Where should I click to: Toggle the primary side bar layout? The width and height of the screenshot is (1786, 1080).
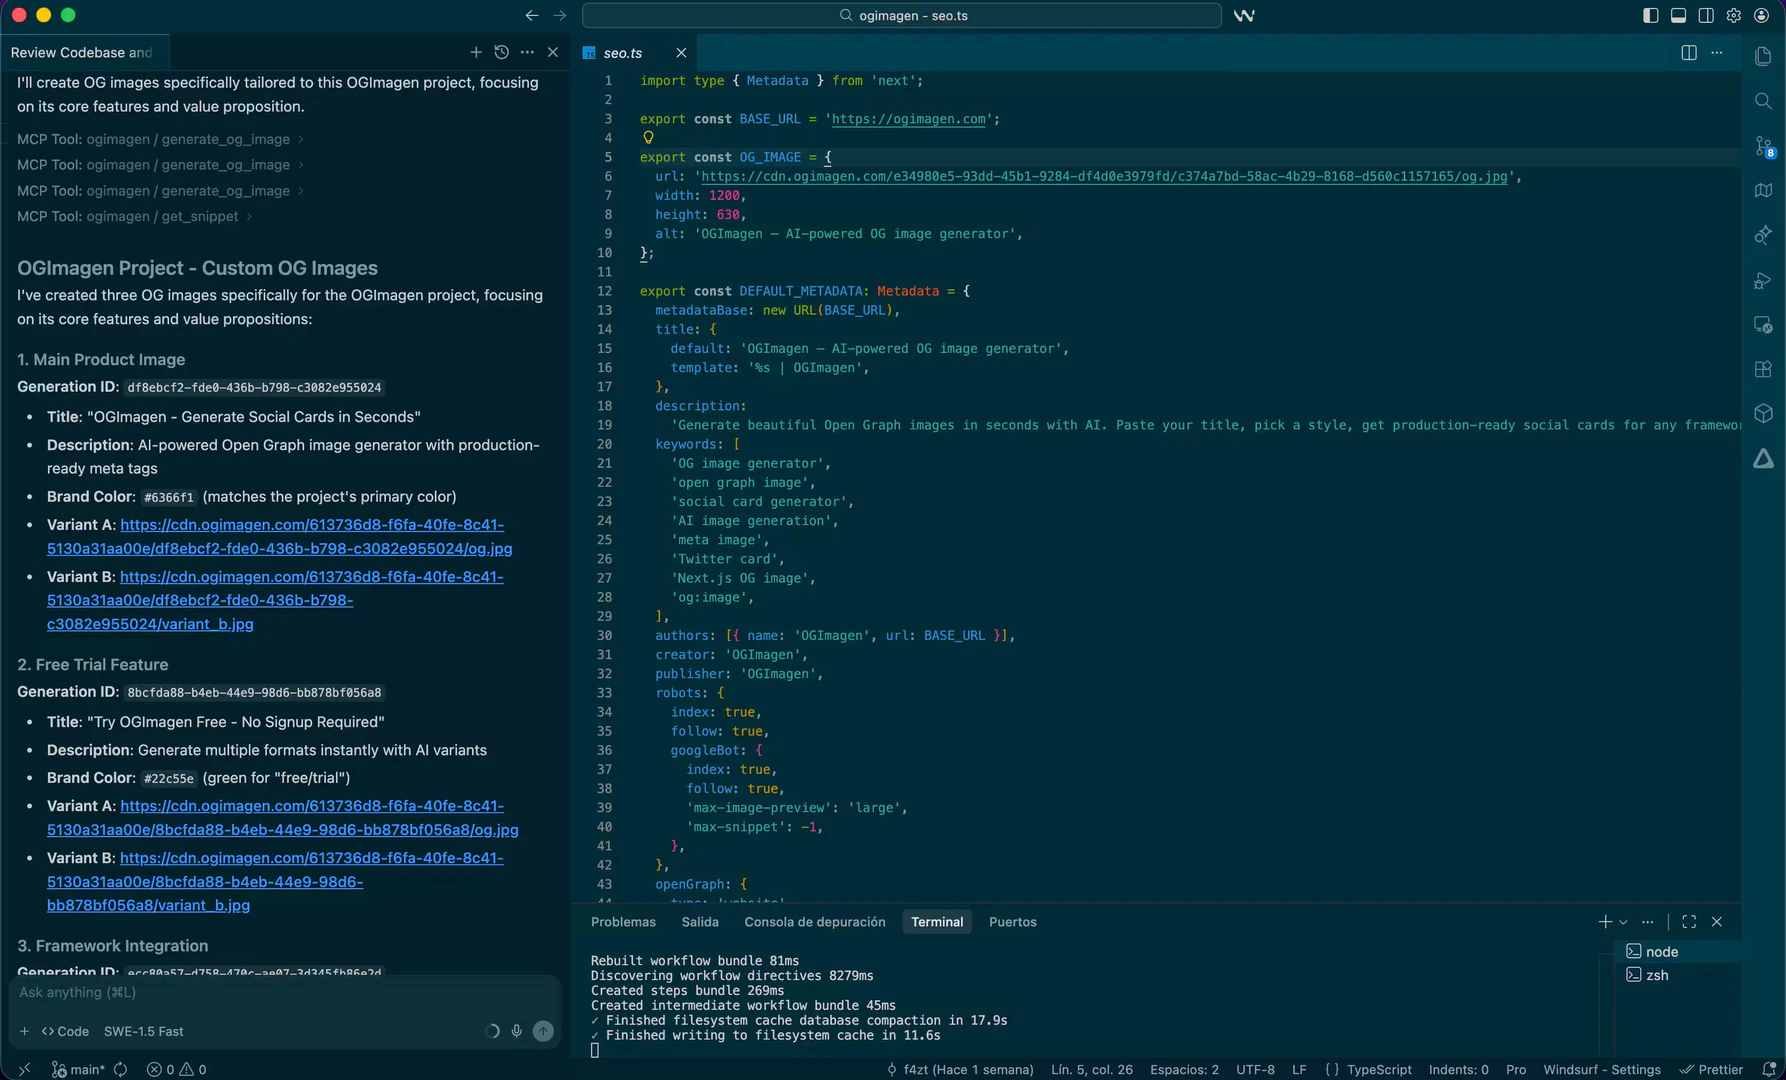(1650, 15)
